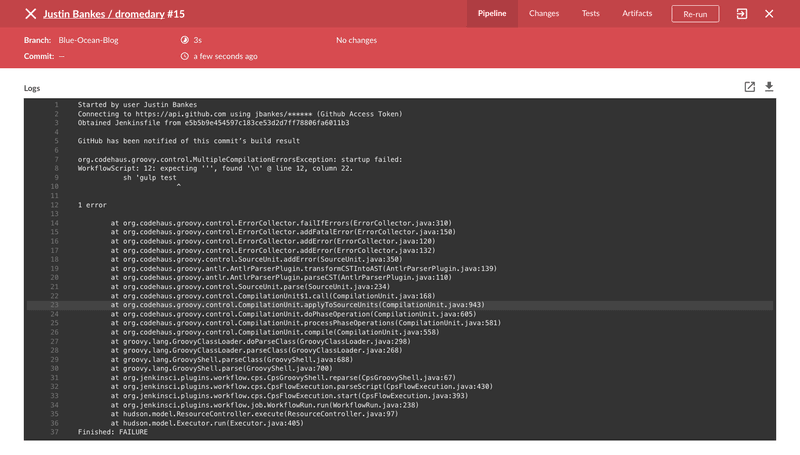Viewport: 800px width, 455px height.
Task: Select the 'WorkflowScript: 12: expecting' line
Action: (x=215, y=168)
